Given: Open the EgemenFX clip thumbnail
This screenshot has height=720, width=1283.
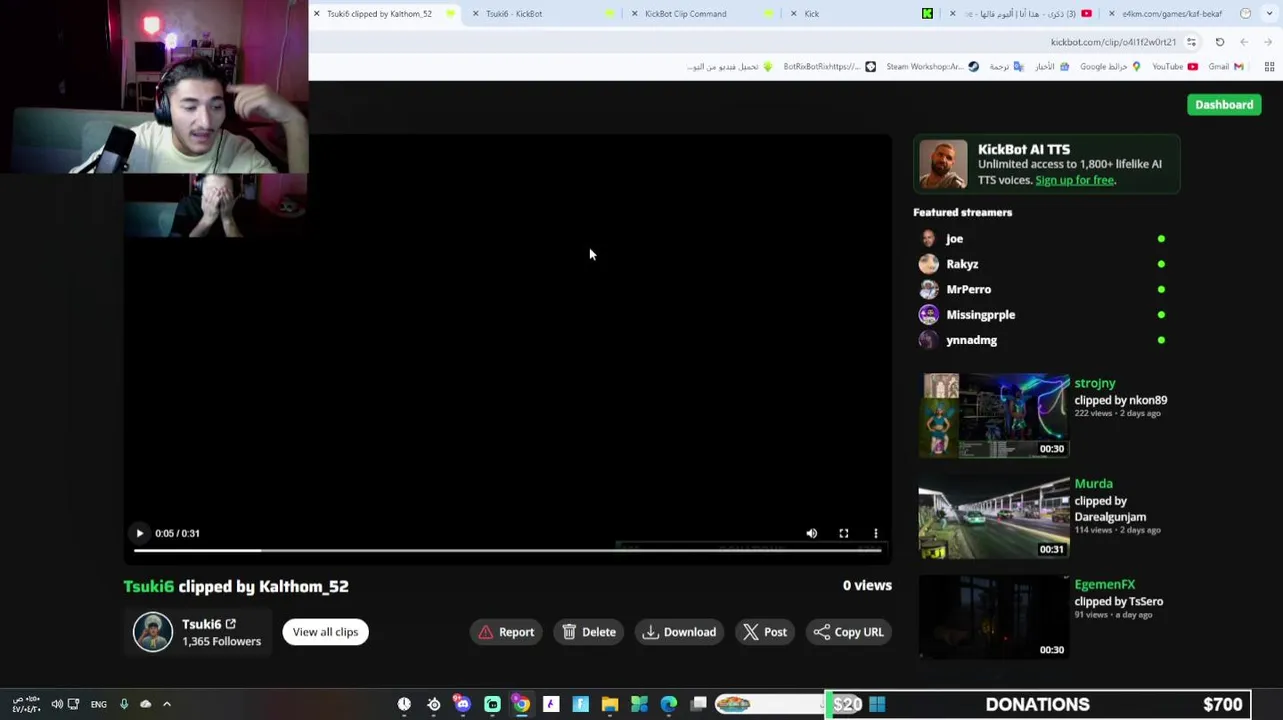Looking at the screenshot, I should point(994,617).
